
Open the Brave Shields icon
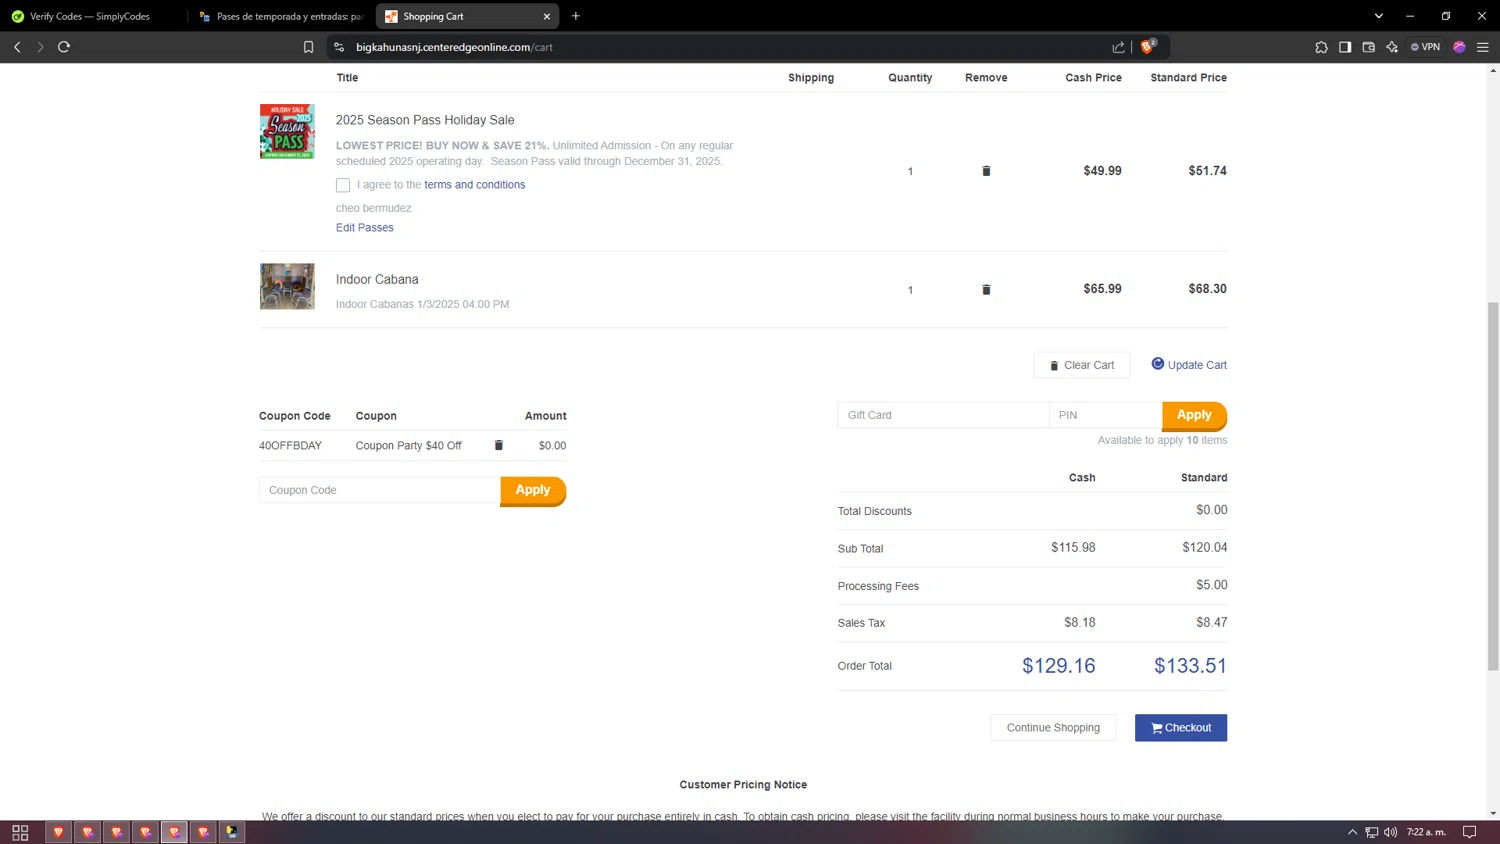1148,46
